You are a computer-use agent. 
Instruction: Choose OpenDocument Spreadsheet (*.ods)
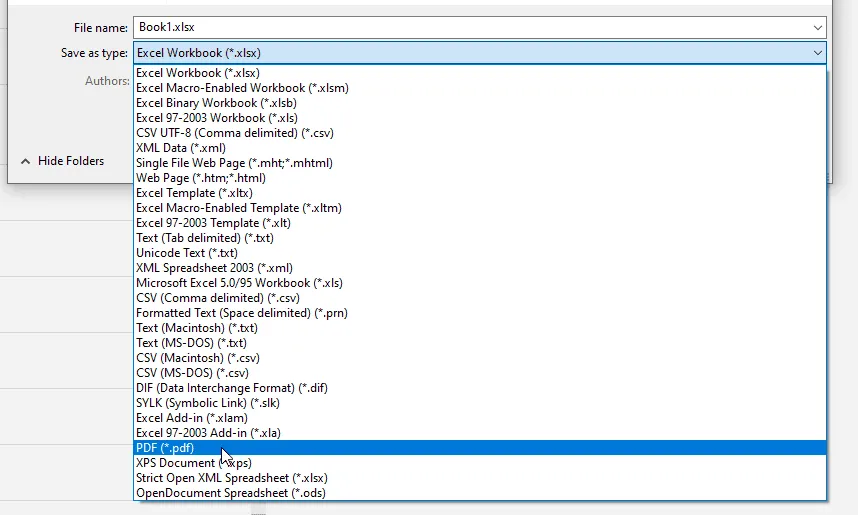click(479, 493)
